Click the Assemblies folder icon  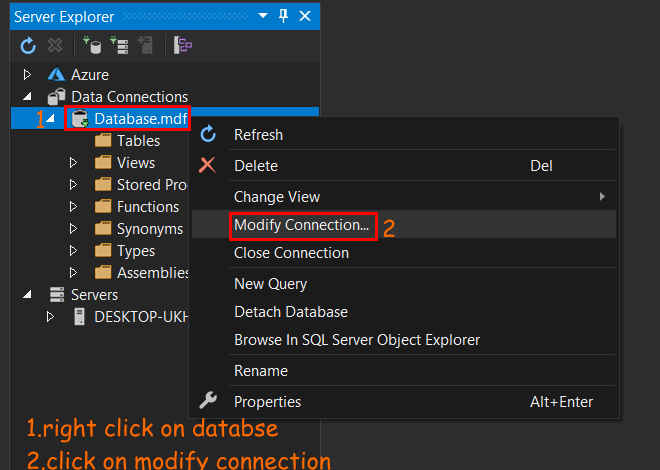click(103, 272)
